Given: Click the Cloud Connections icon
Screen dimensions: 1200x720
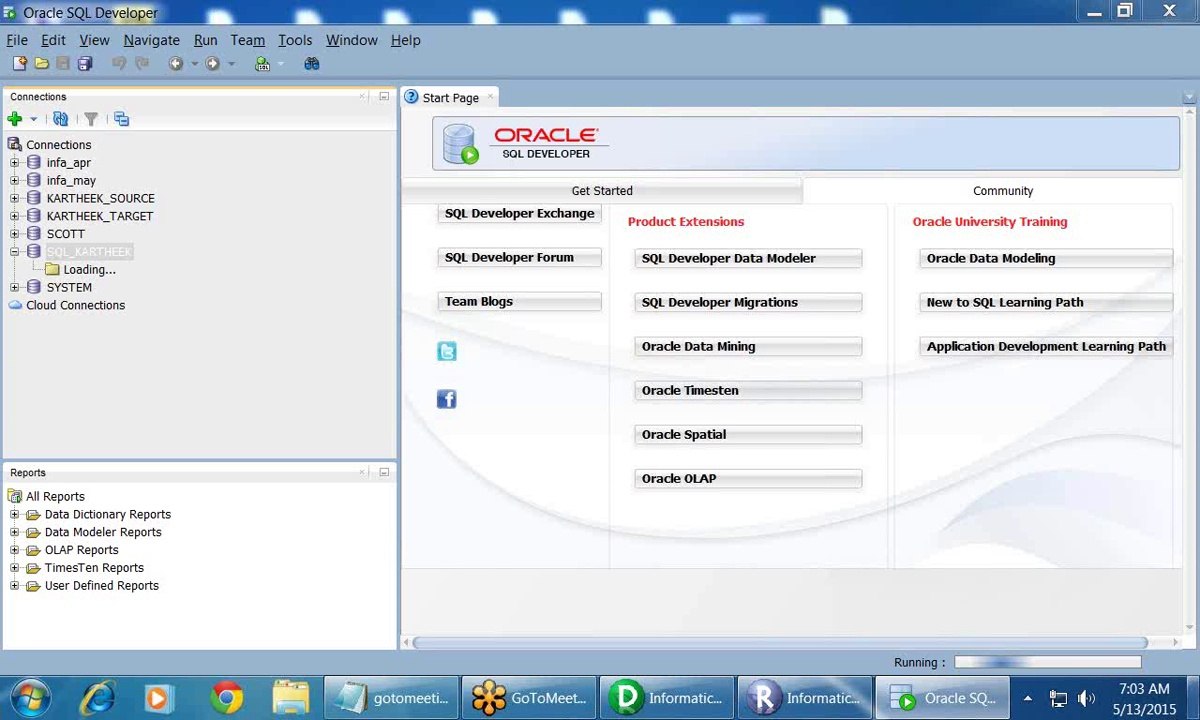Looking at the screenshot, I should coord(15,305).
